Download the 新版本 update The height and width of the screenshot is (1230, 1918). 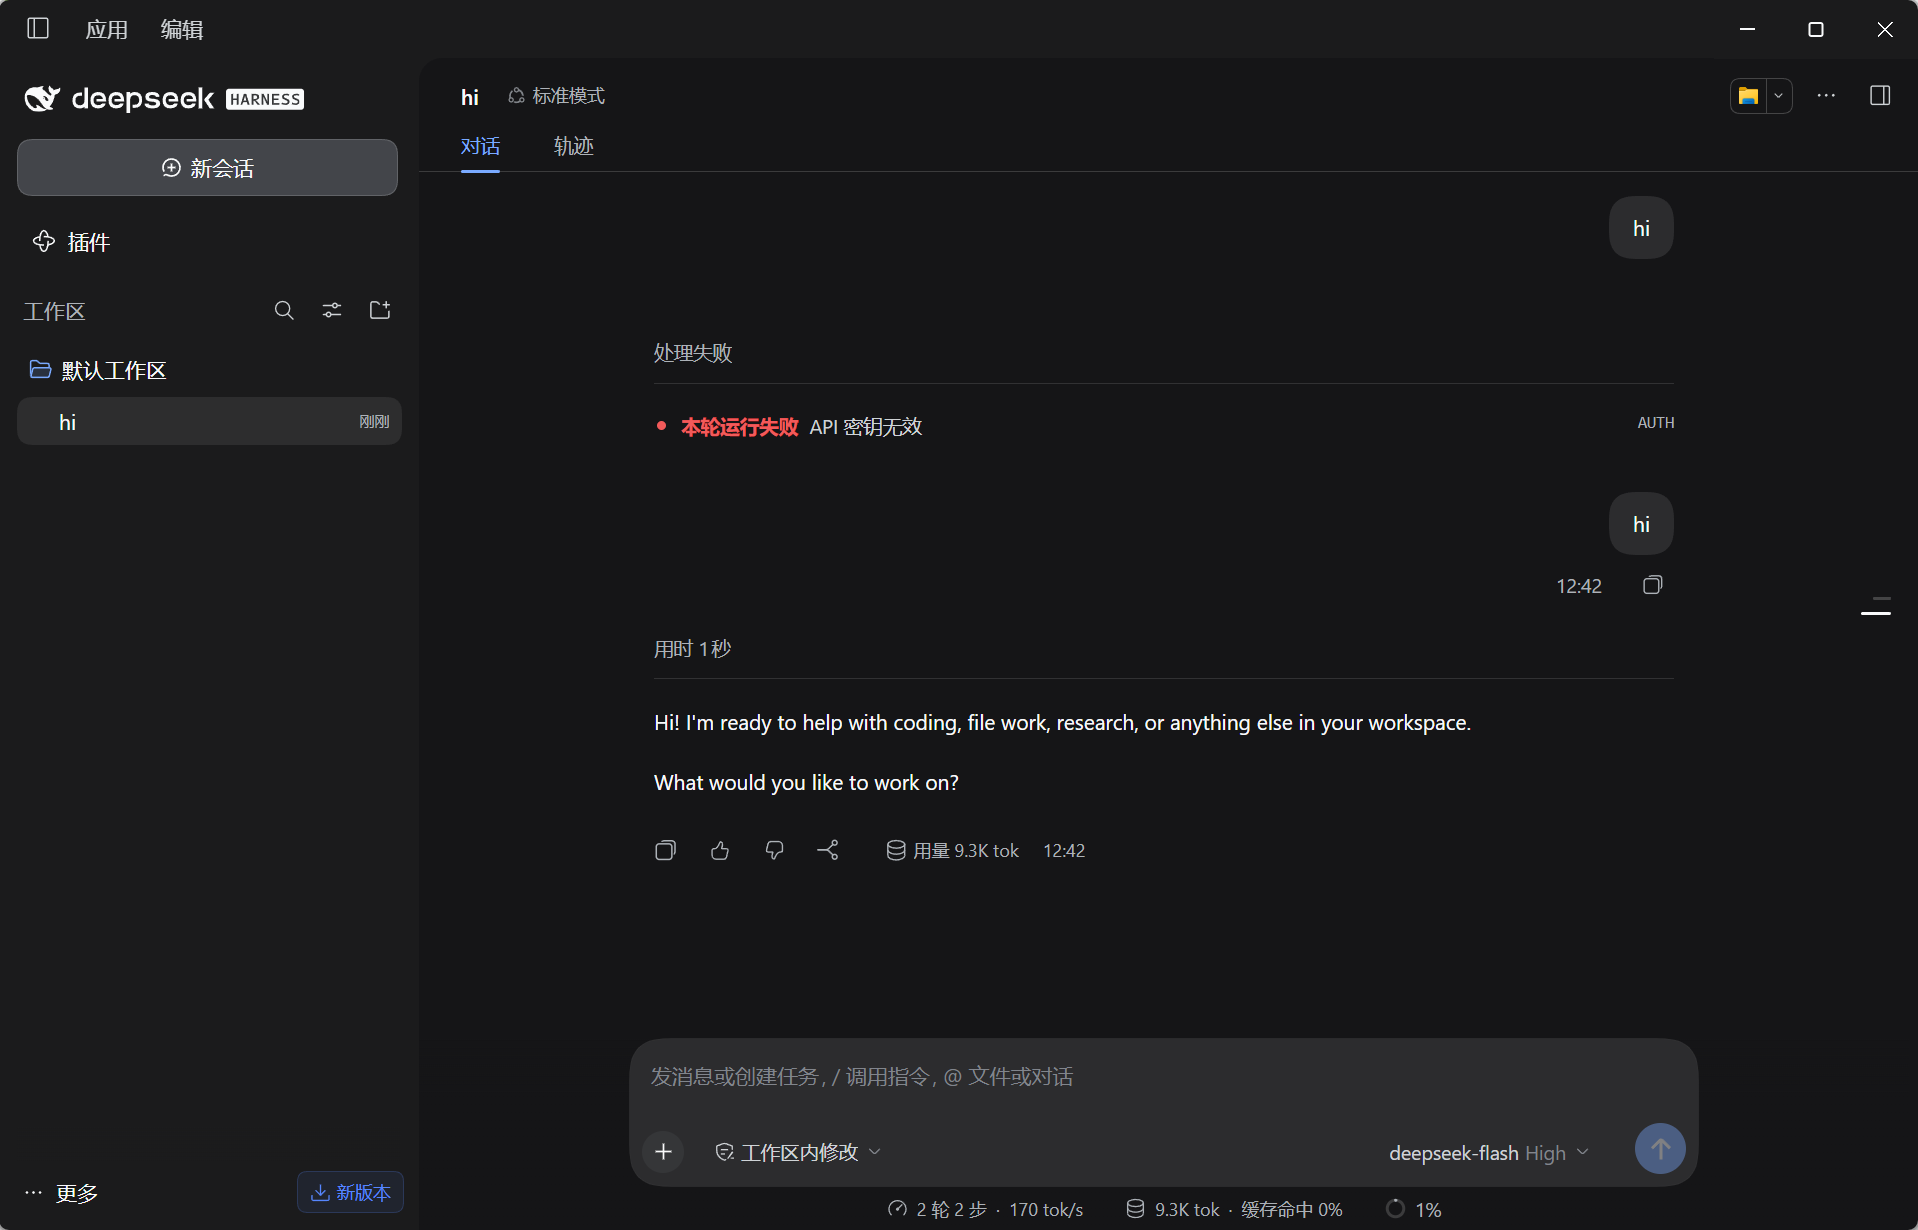[x=350, y=1192]
